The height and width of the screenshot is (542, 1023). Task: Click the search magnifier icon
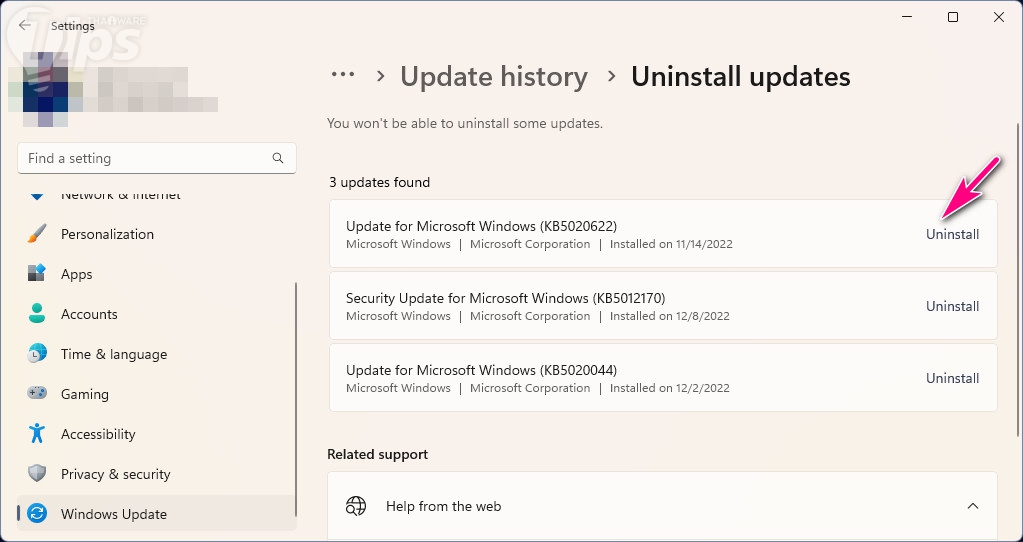[x=278, y=158]
